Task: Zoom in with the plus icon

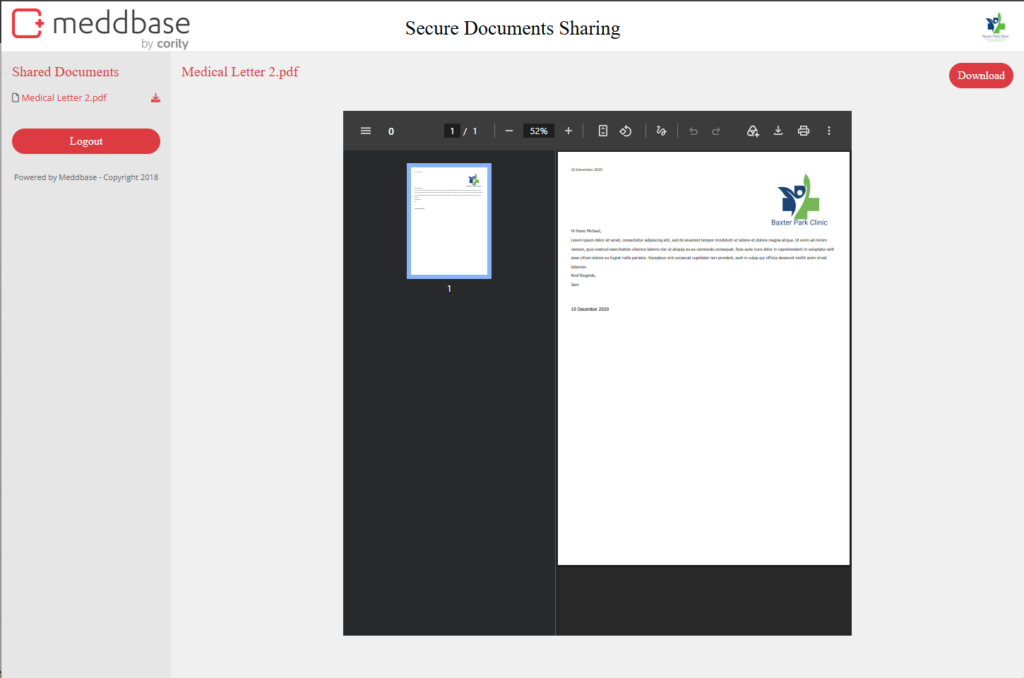Action: 568,131
